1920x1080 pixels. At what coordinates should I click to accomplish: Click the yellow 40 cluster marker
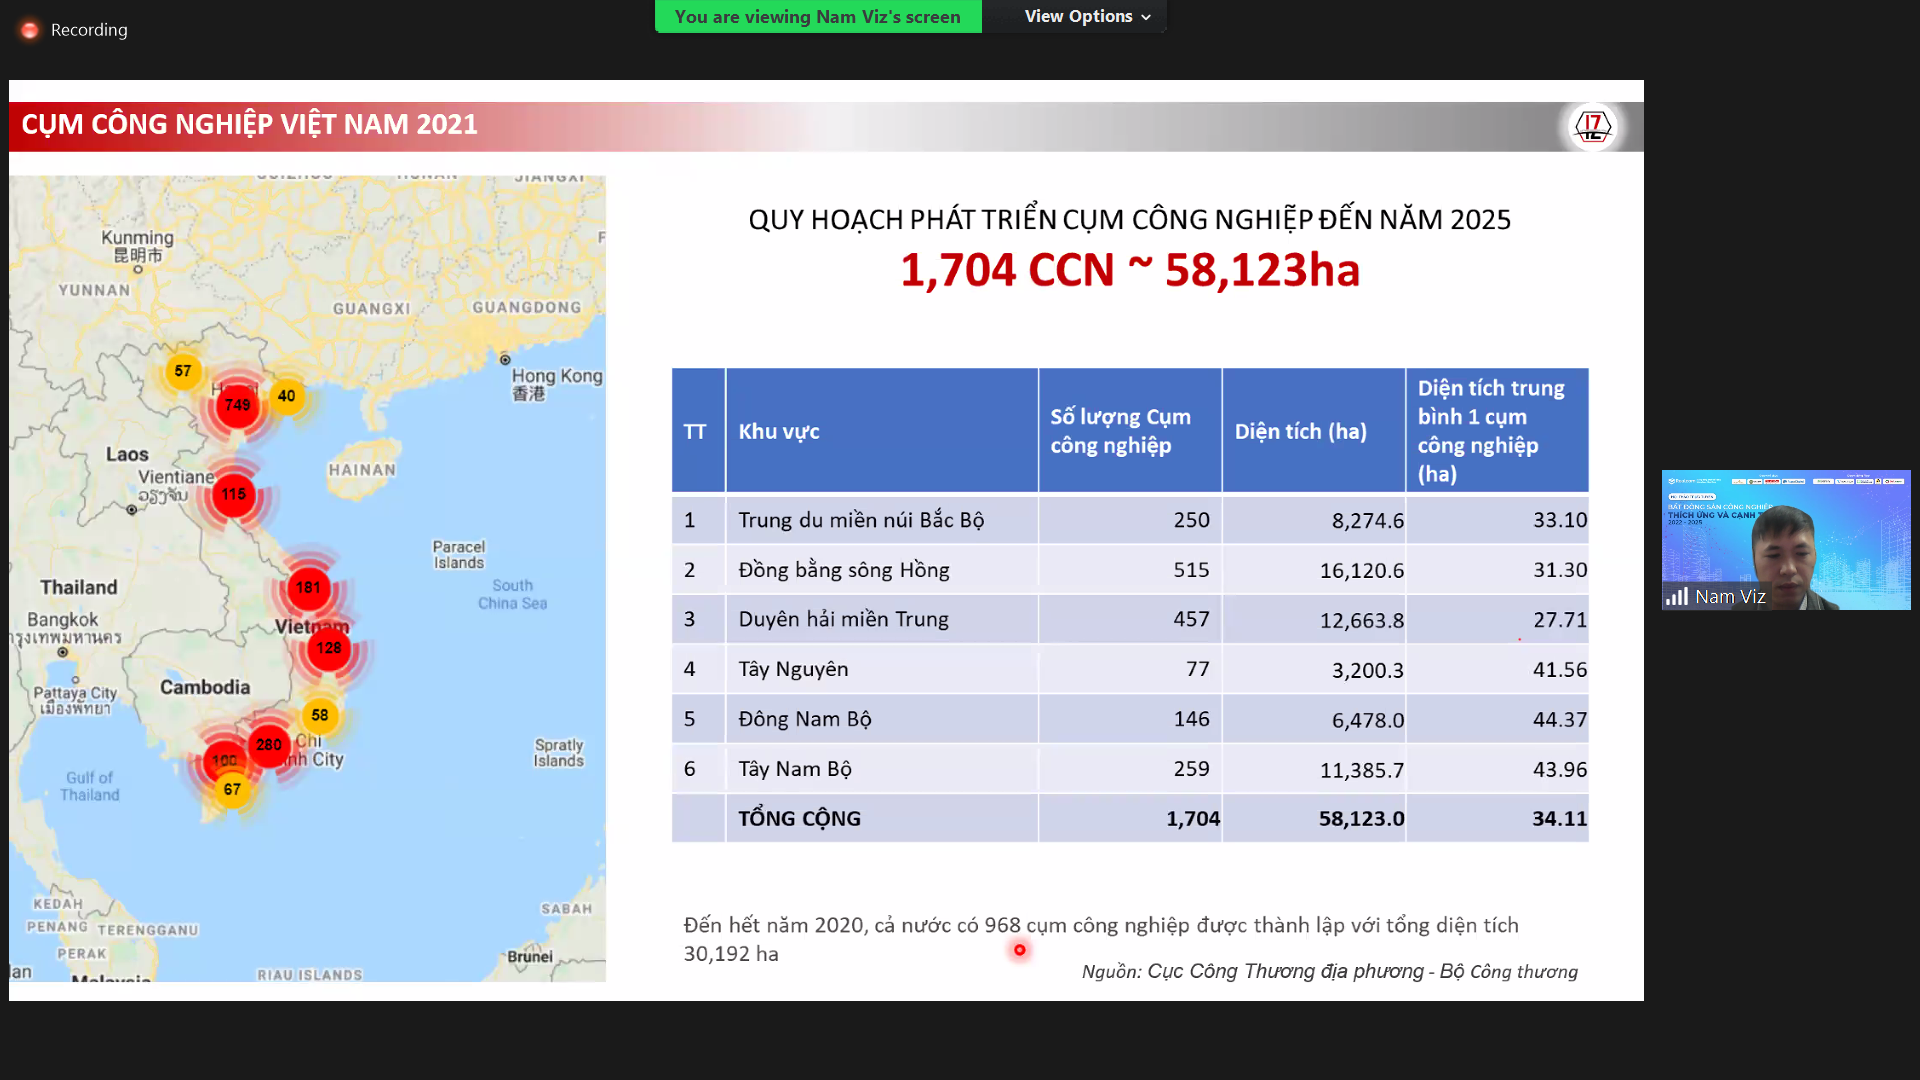(287, 396)
